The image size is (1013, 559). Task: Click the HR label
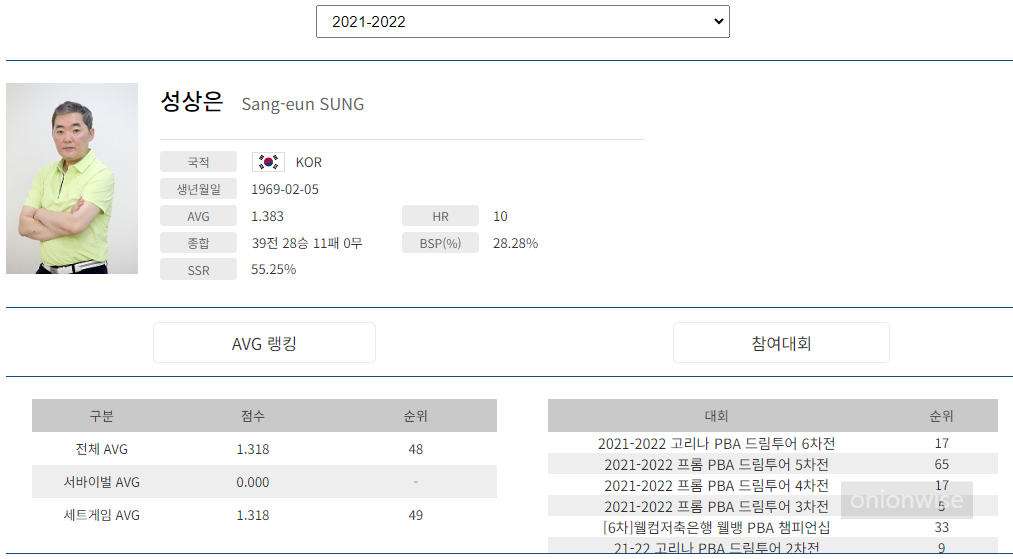click(441, 216)
